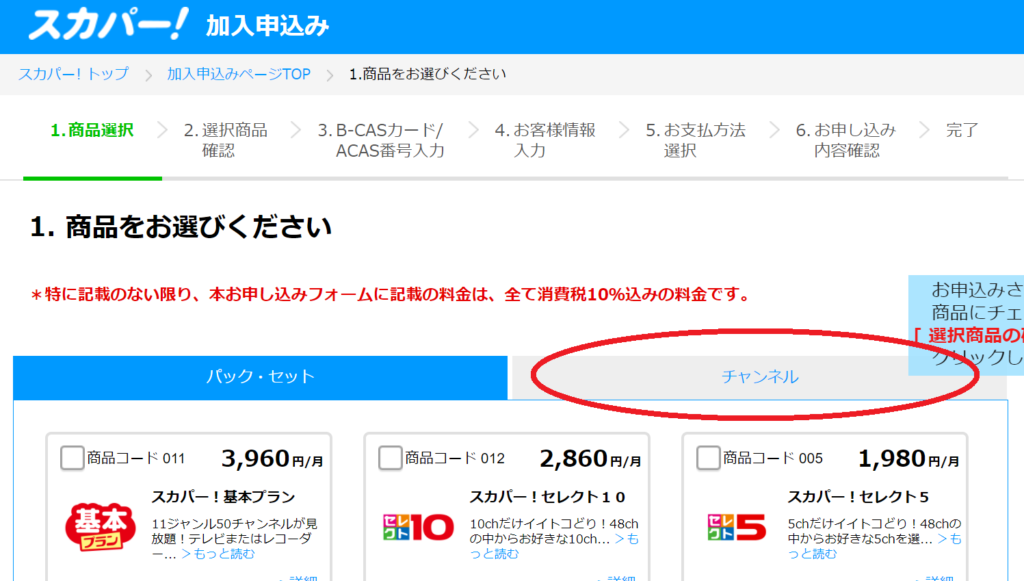
Task: Click the 3,960円/月 price
Action: 272,459
